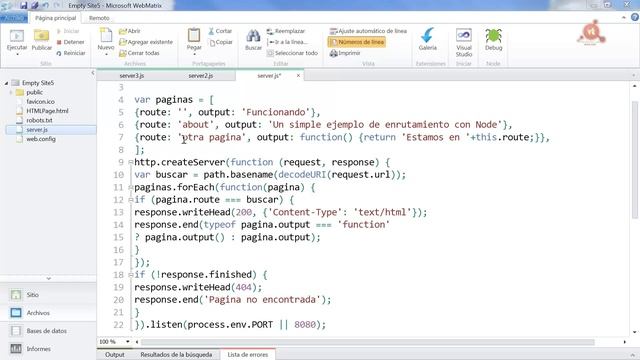Open the Bases de datos workspace
Screen dimensions: 640x360
48,331
